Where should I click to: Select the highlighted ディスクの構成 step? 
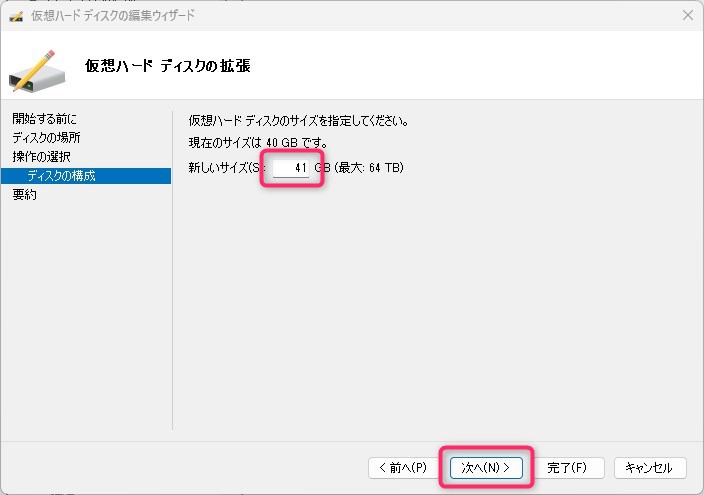(62, 176)
